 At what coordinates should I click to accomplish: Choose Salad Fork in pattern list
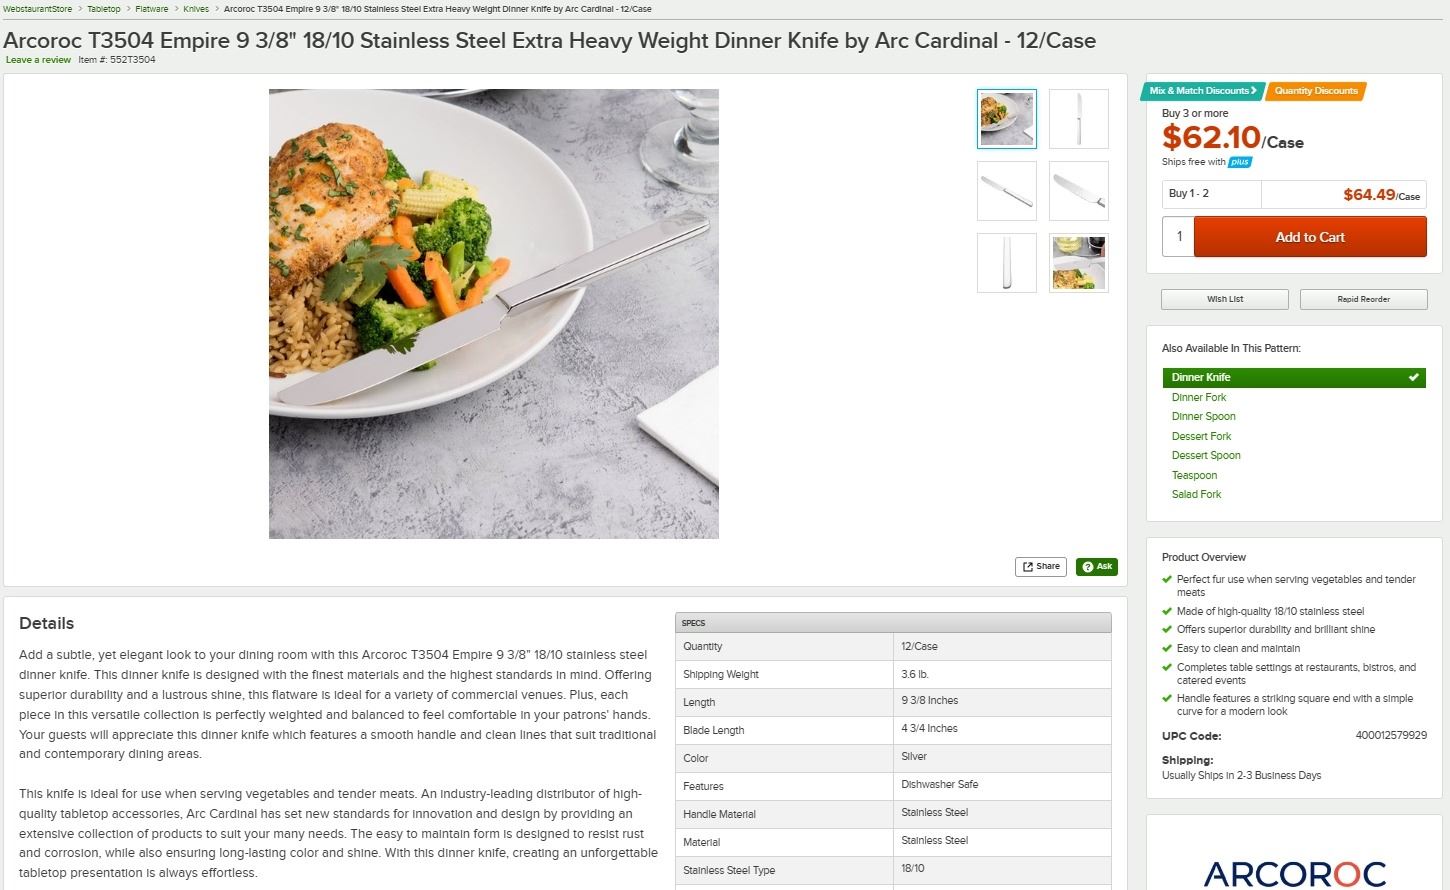tap(1196, 494)
